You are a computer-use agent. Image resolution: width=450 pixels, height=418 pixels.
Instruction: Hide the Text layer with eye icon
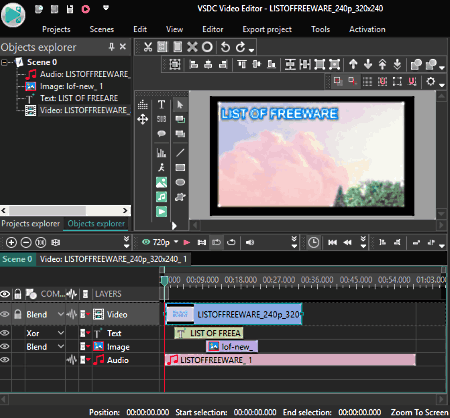tap(5, 333)
